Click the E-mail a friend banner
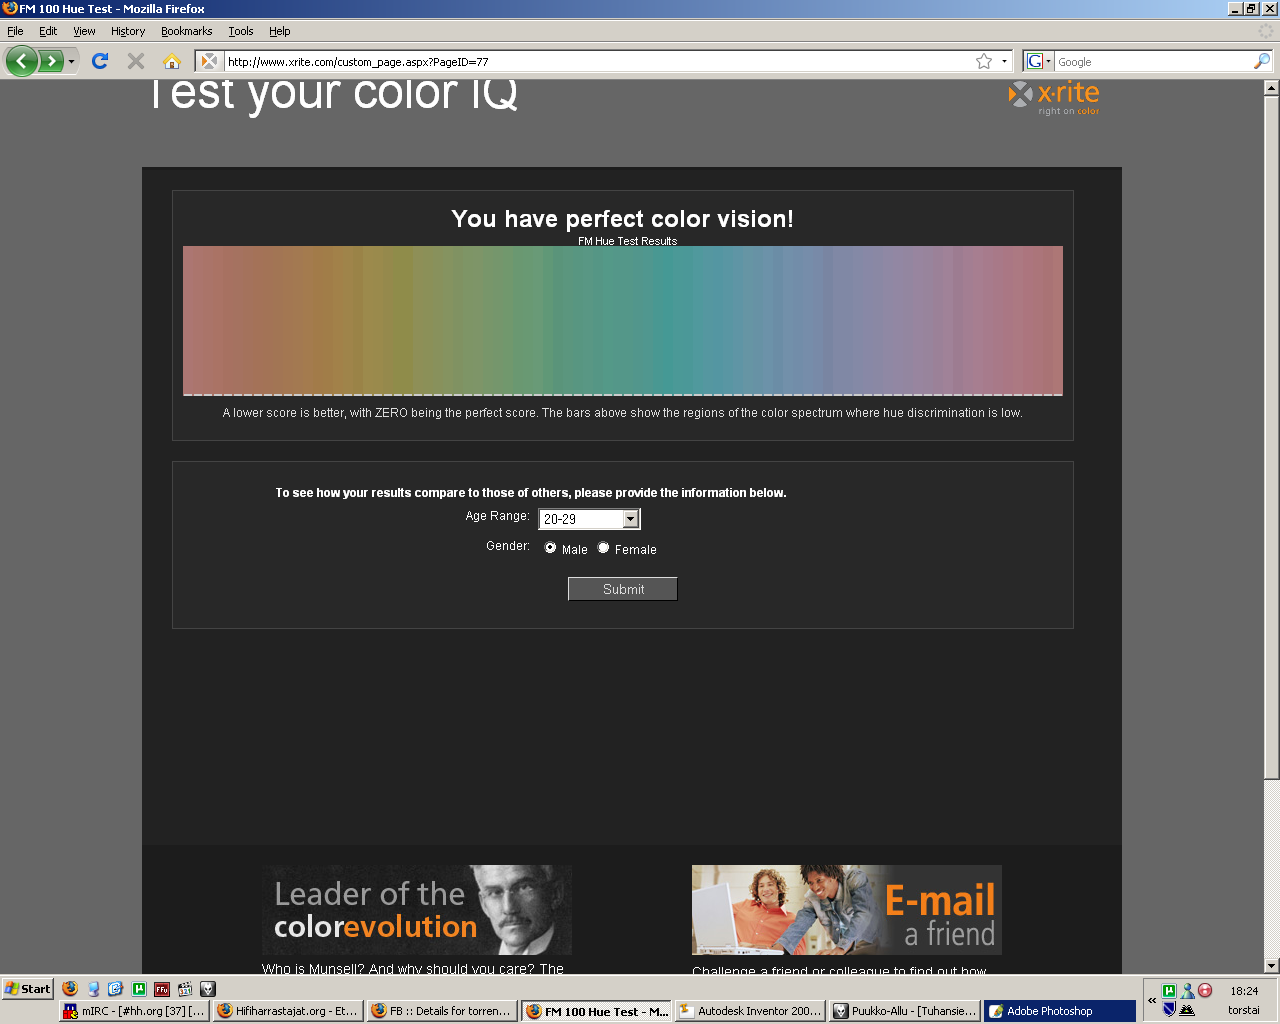1280x1024 pixels. point(846,910)
